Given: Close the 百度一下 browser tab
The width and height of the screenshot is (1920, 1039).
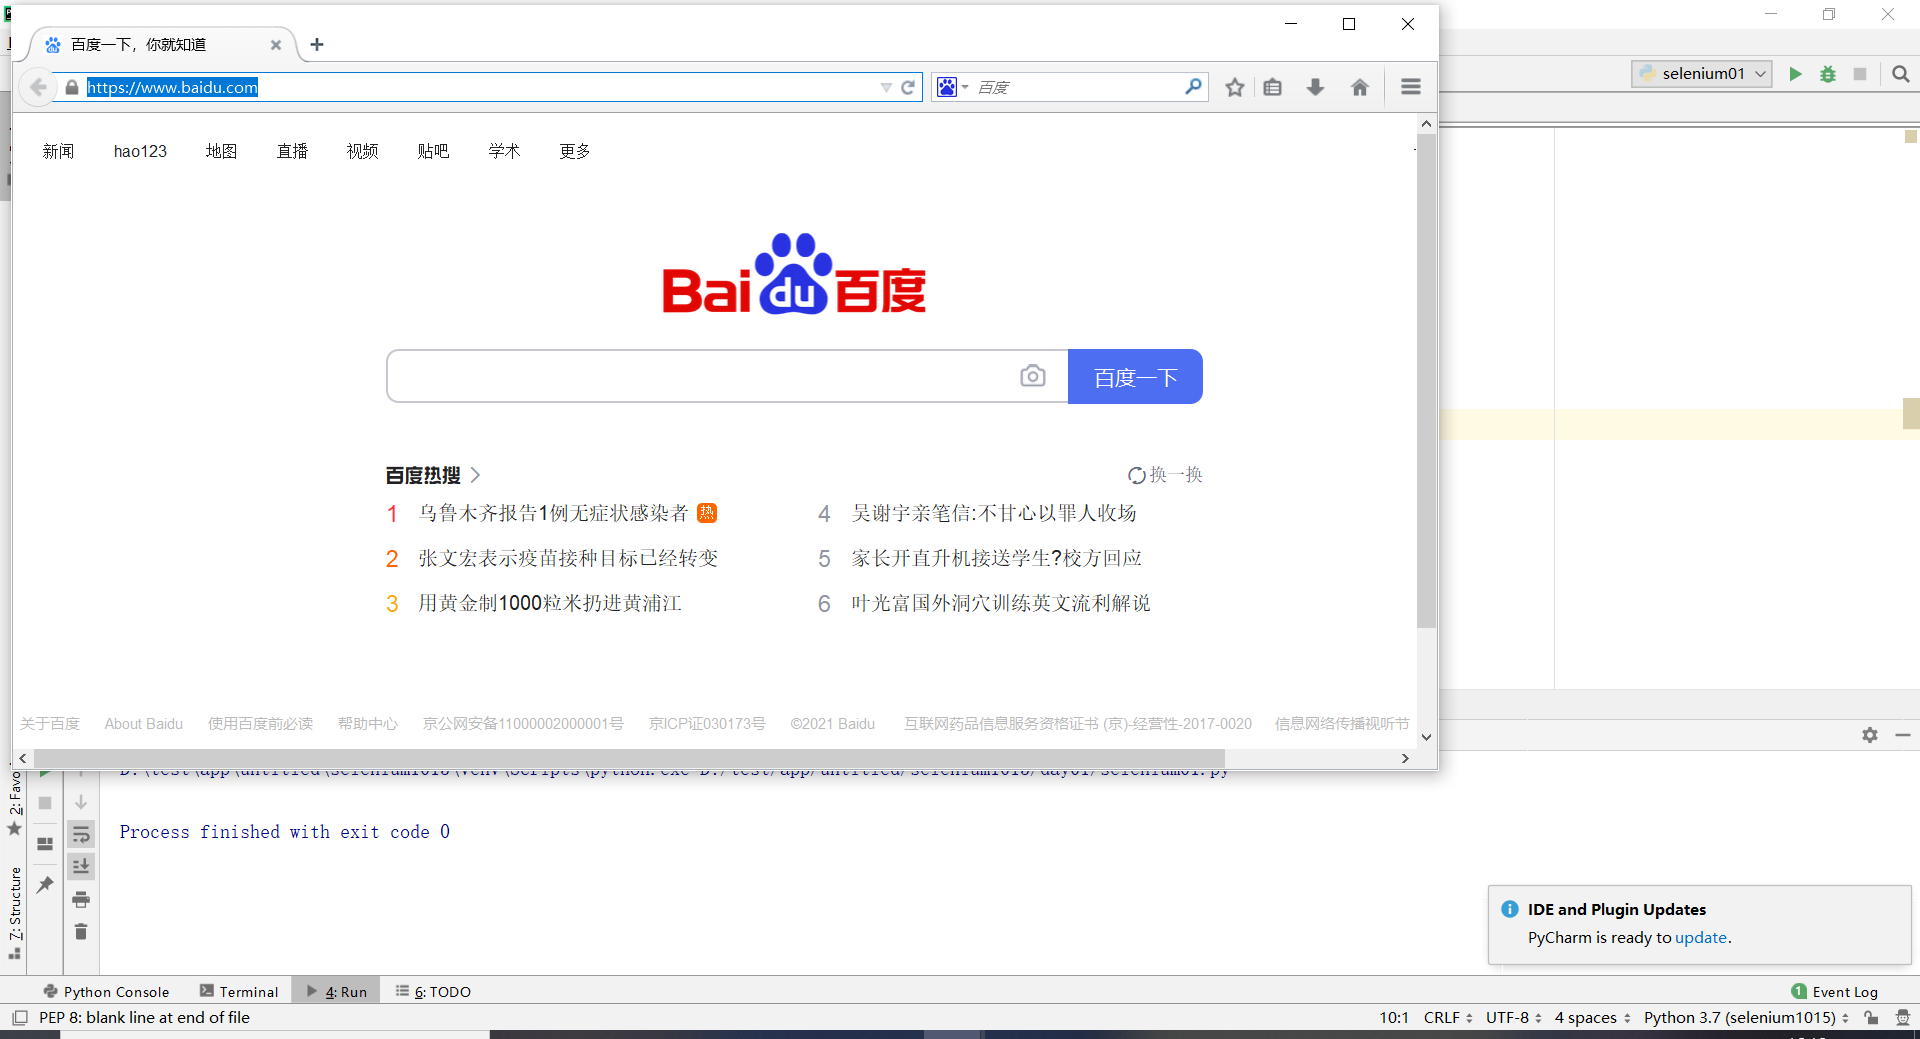Looking at the screenshot, I should [276, 45].
